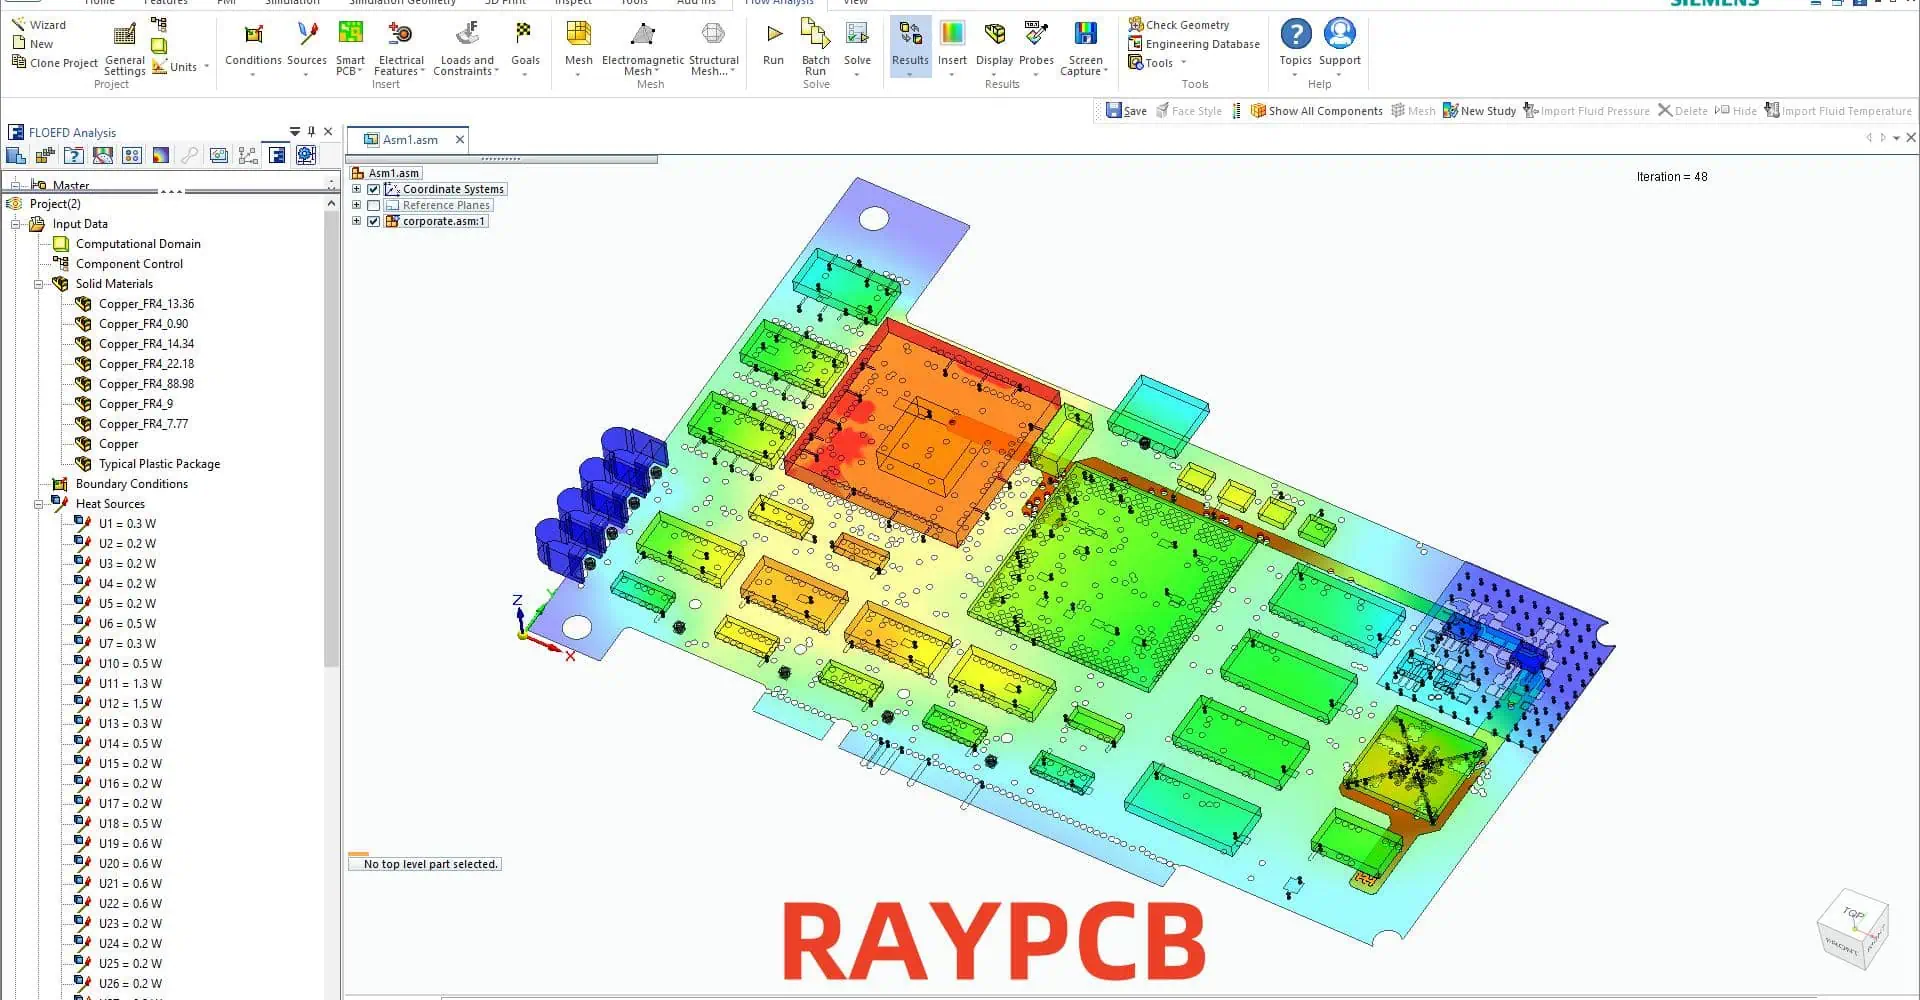Switch to the Asm1.asm document tab

coord(409,140)
